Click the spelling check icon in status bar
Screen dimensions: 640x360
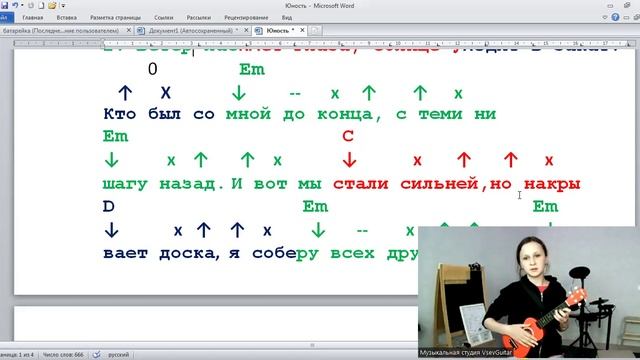click(x=97, y=355)
